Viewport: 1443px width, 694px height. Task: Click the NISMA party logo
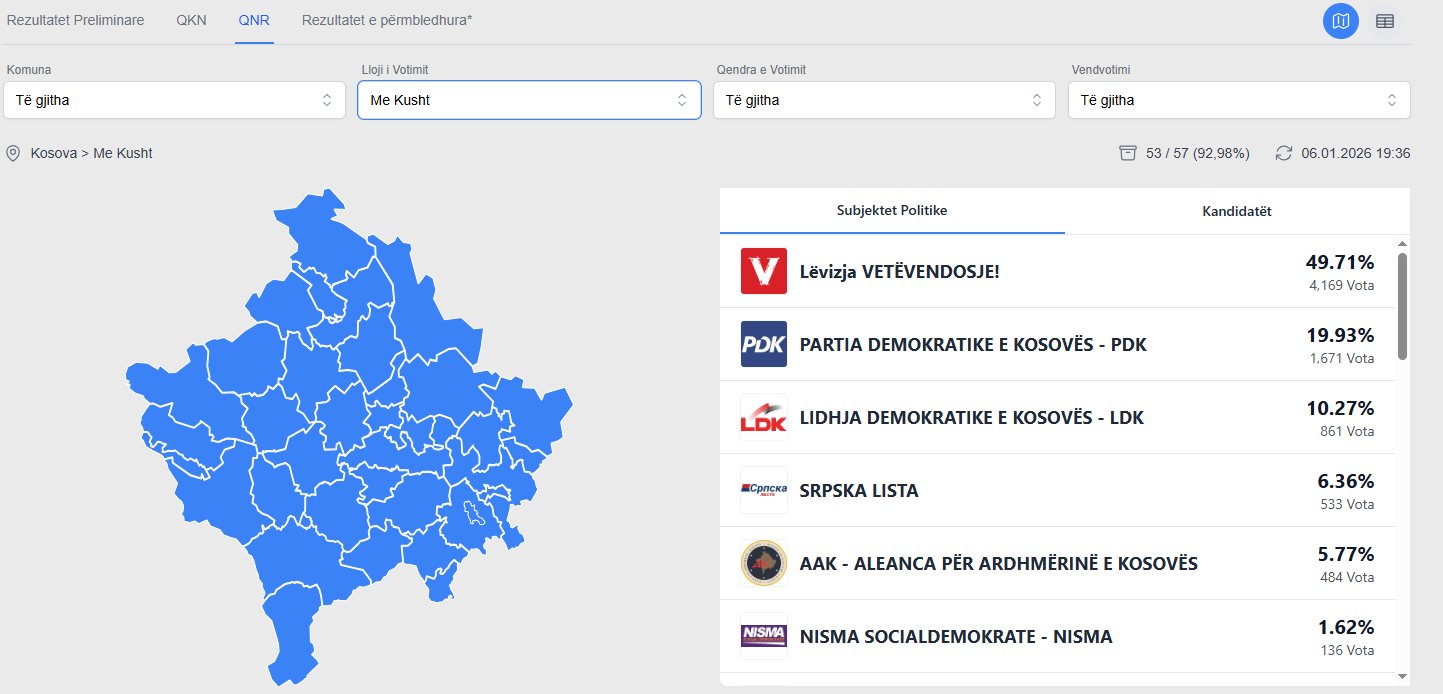[764, 636]
